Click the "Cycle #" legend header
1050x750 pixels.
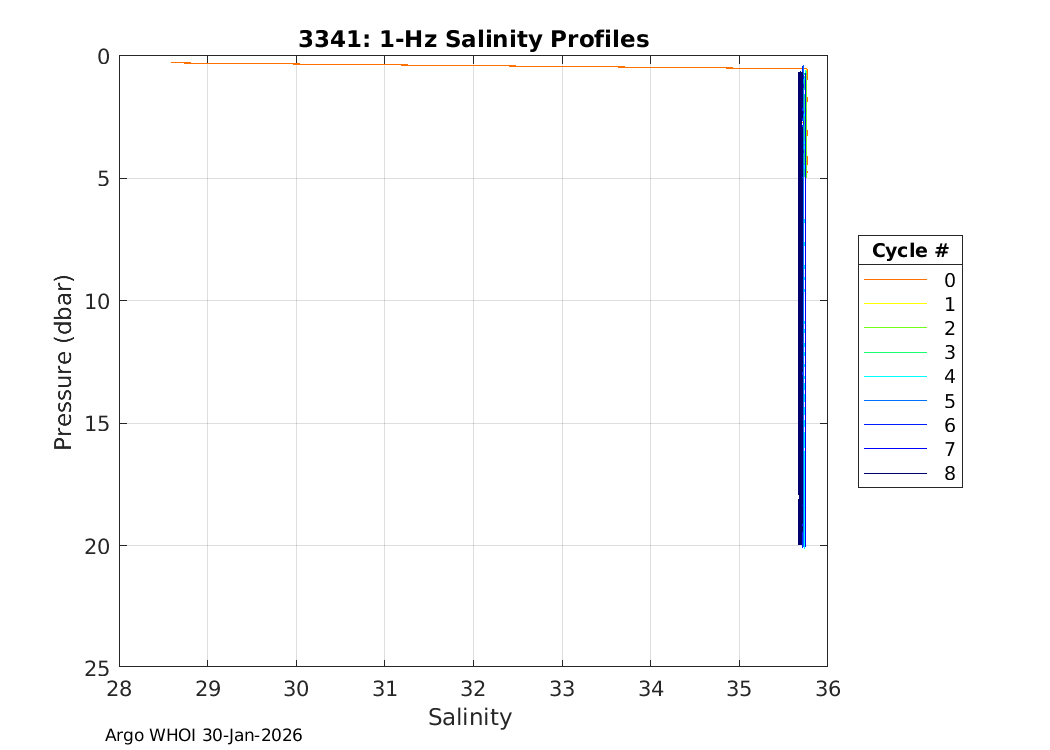(909, 250)
